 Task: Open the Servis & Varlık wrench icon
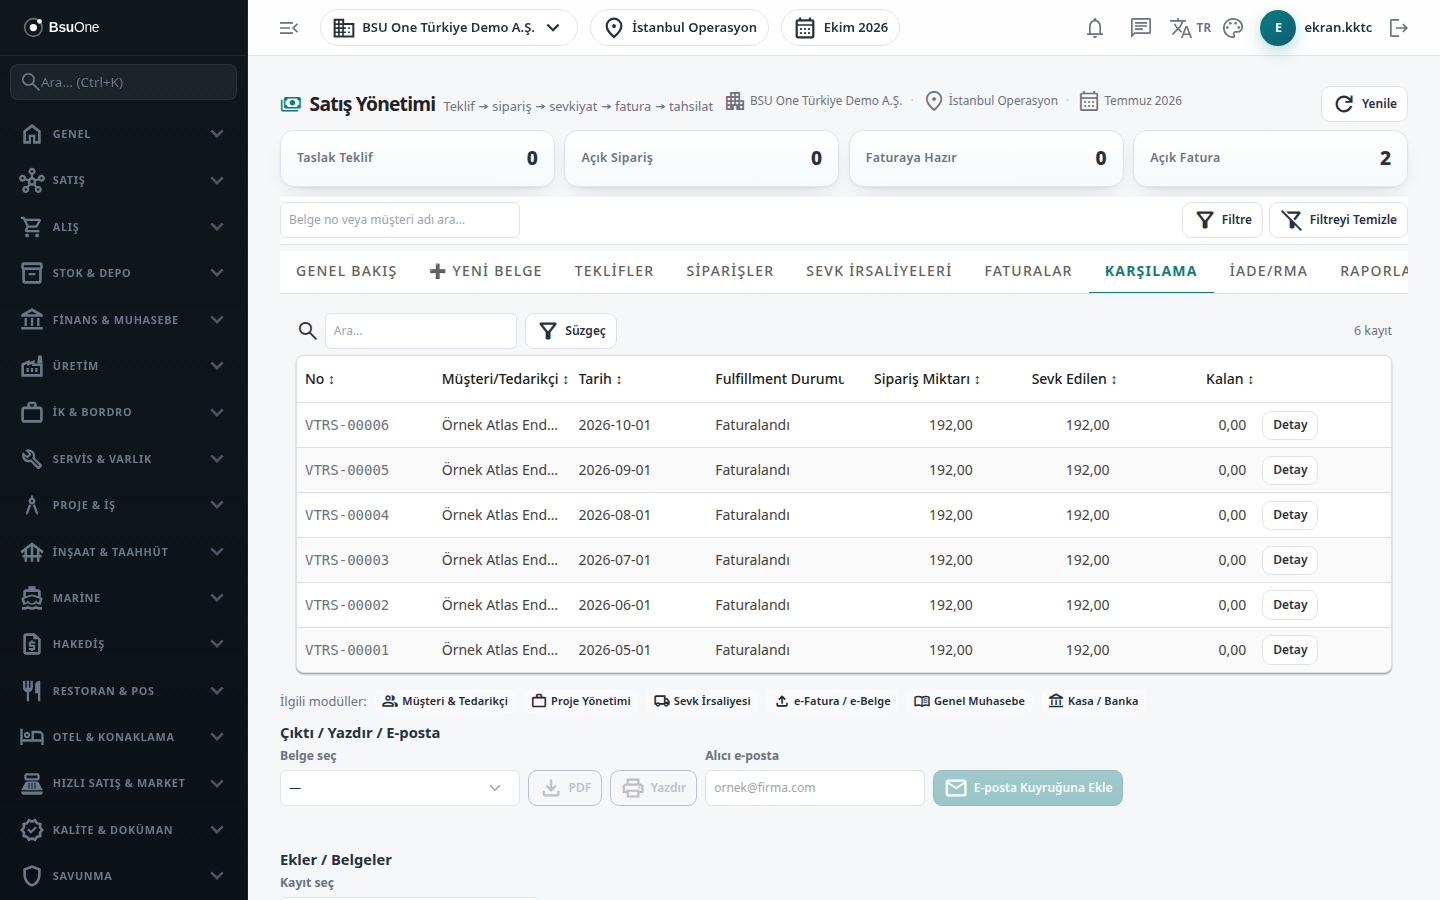32,459
